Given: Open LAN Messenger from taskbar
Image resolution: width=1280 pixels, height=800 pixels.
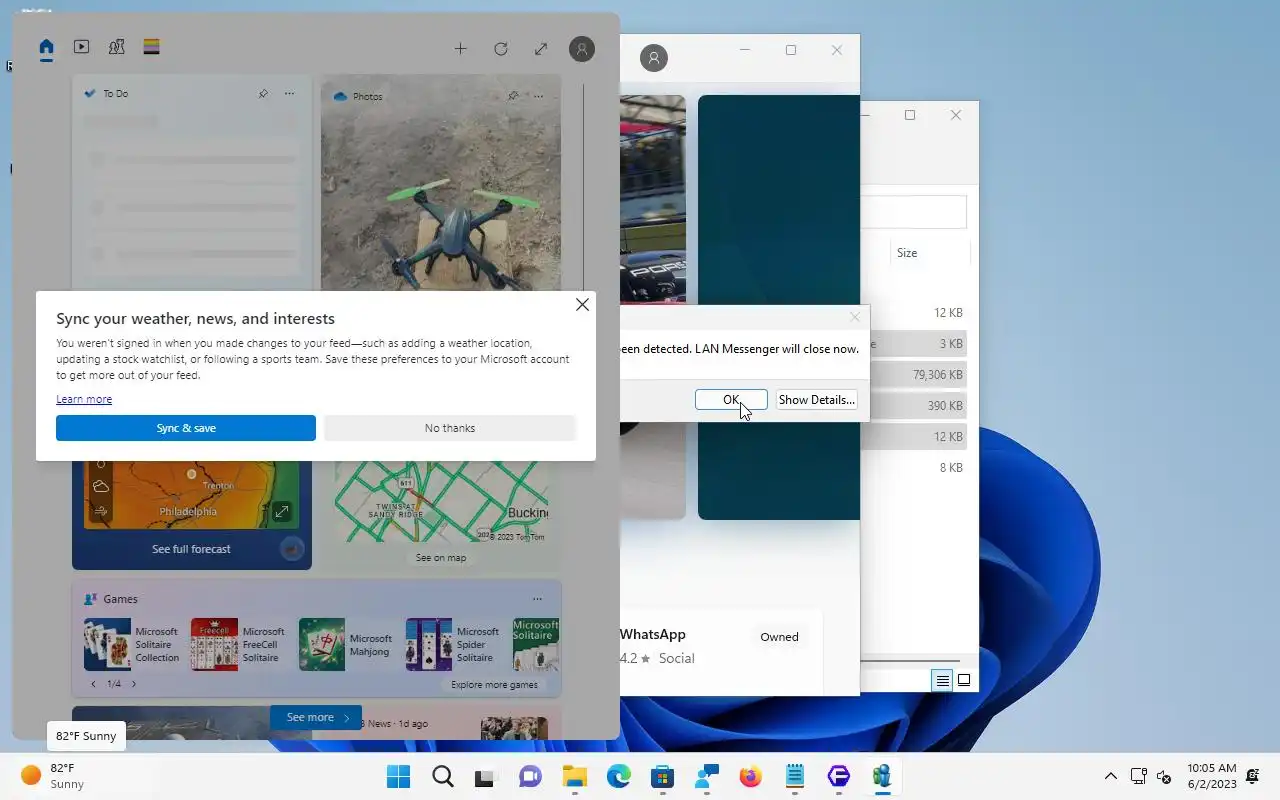Looking at the screenshot, I should click(x=882, y=777).
